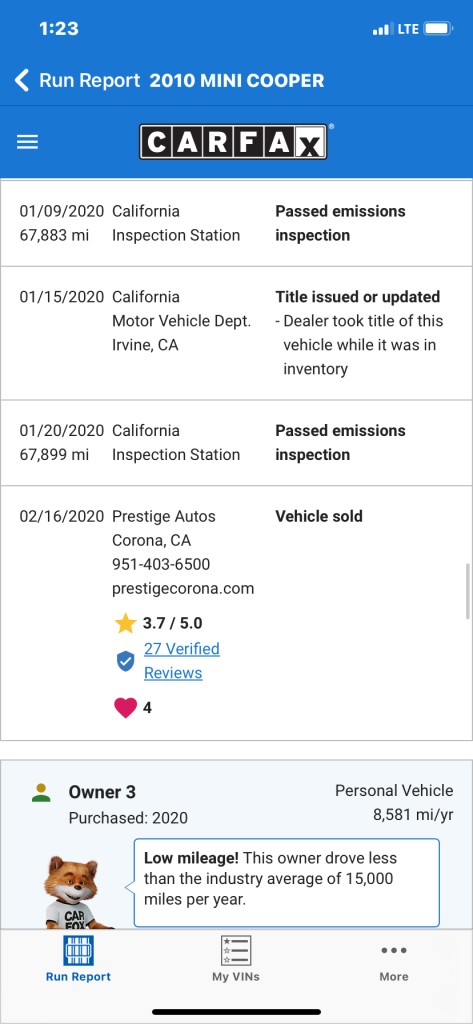Open the My VINs tab
473x1024 pixels.
[236, 959]
